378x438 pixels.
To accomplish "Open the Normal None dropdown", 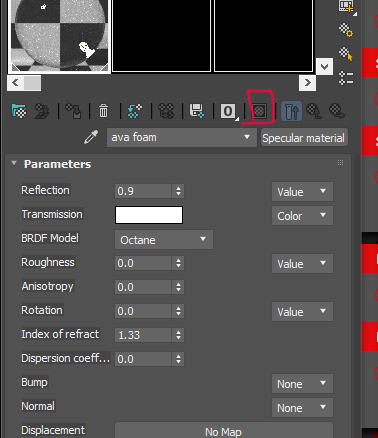I will click(x=302, y=408).
